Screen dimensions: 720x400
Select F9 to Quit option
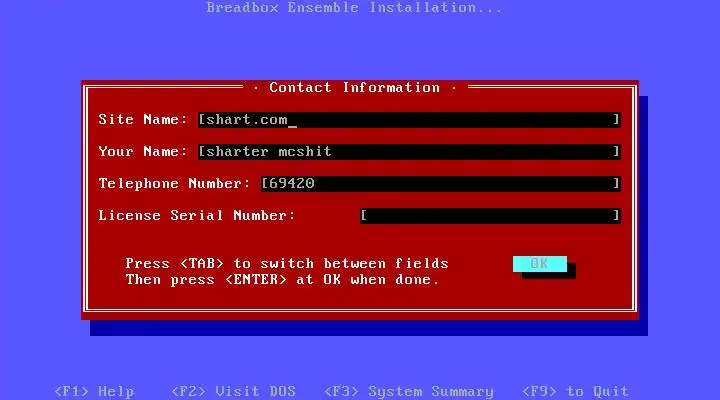pyautogui.click(x=575, y=391)
